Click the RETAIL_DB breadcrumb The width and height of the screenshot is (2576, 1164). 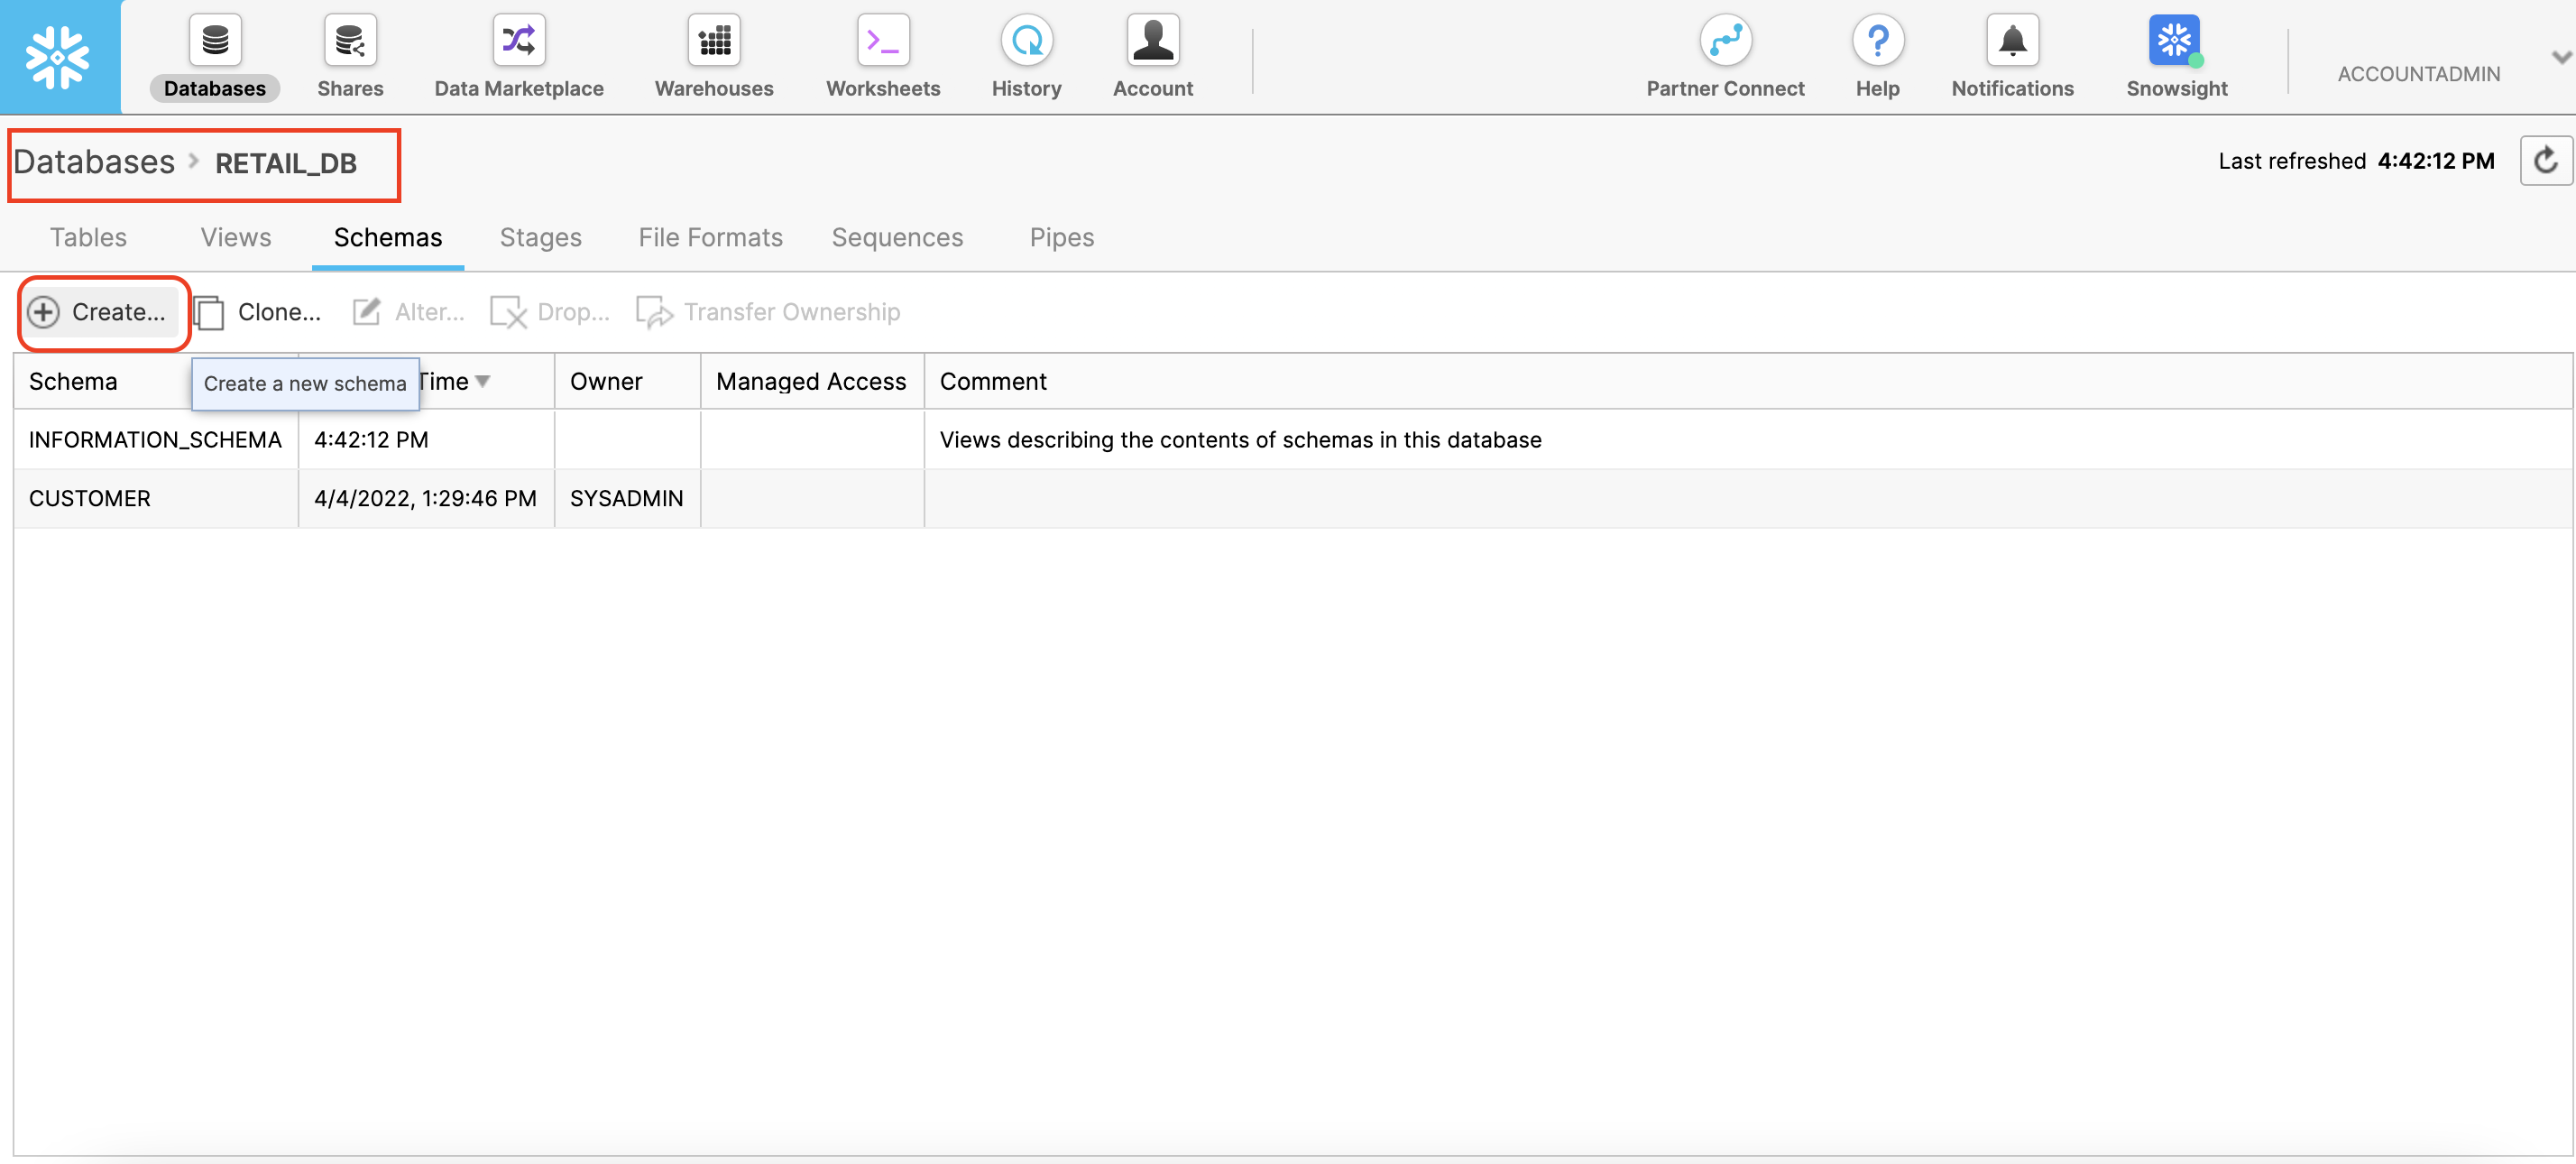click(286, 163)
